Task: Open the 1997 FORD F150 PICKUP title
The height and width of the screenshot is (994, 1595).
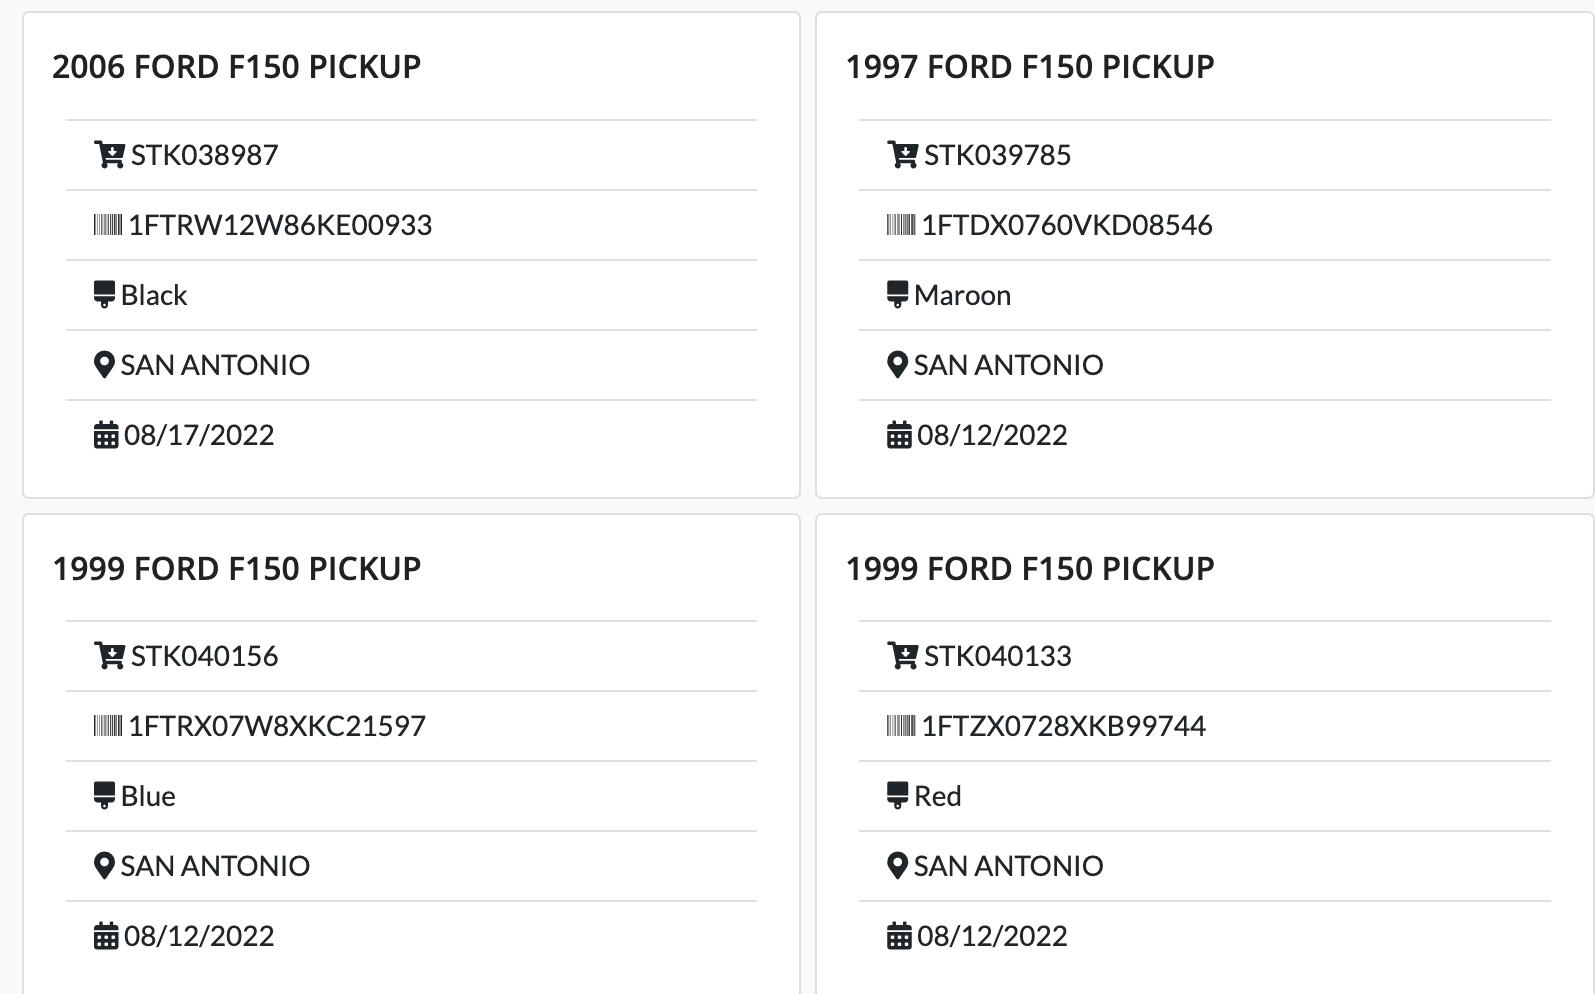Action: [1029, 67]
